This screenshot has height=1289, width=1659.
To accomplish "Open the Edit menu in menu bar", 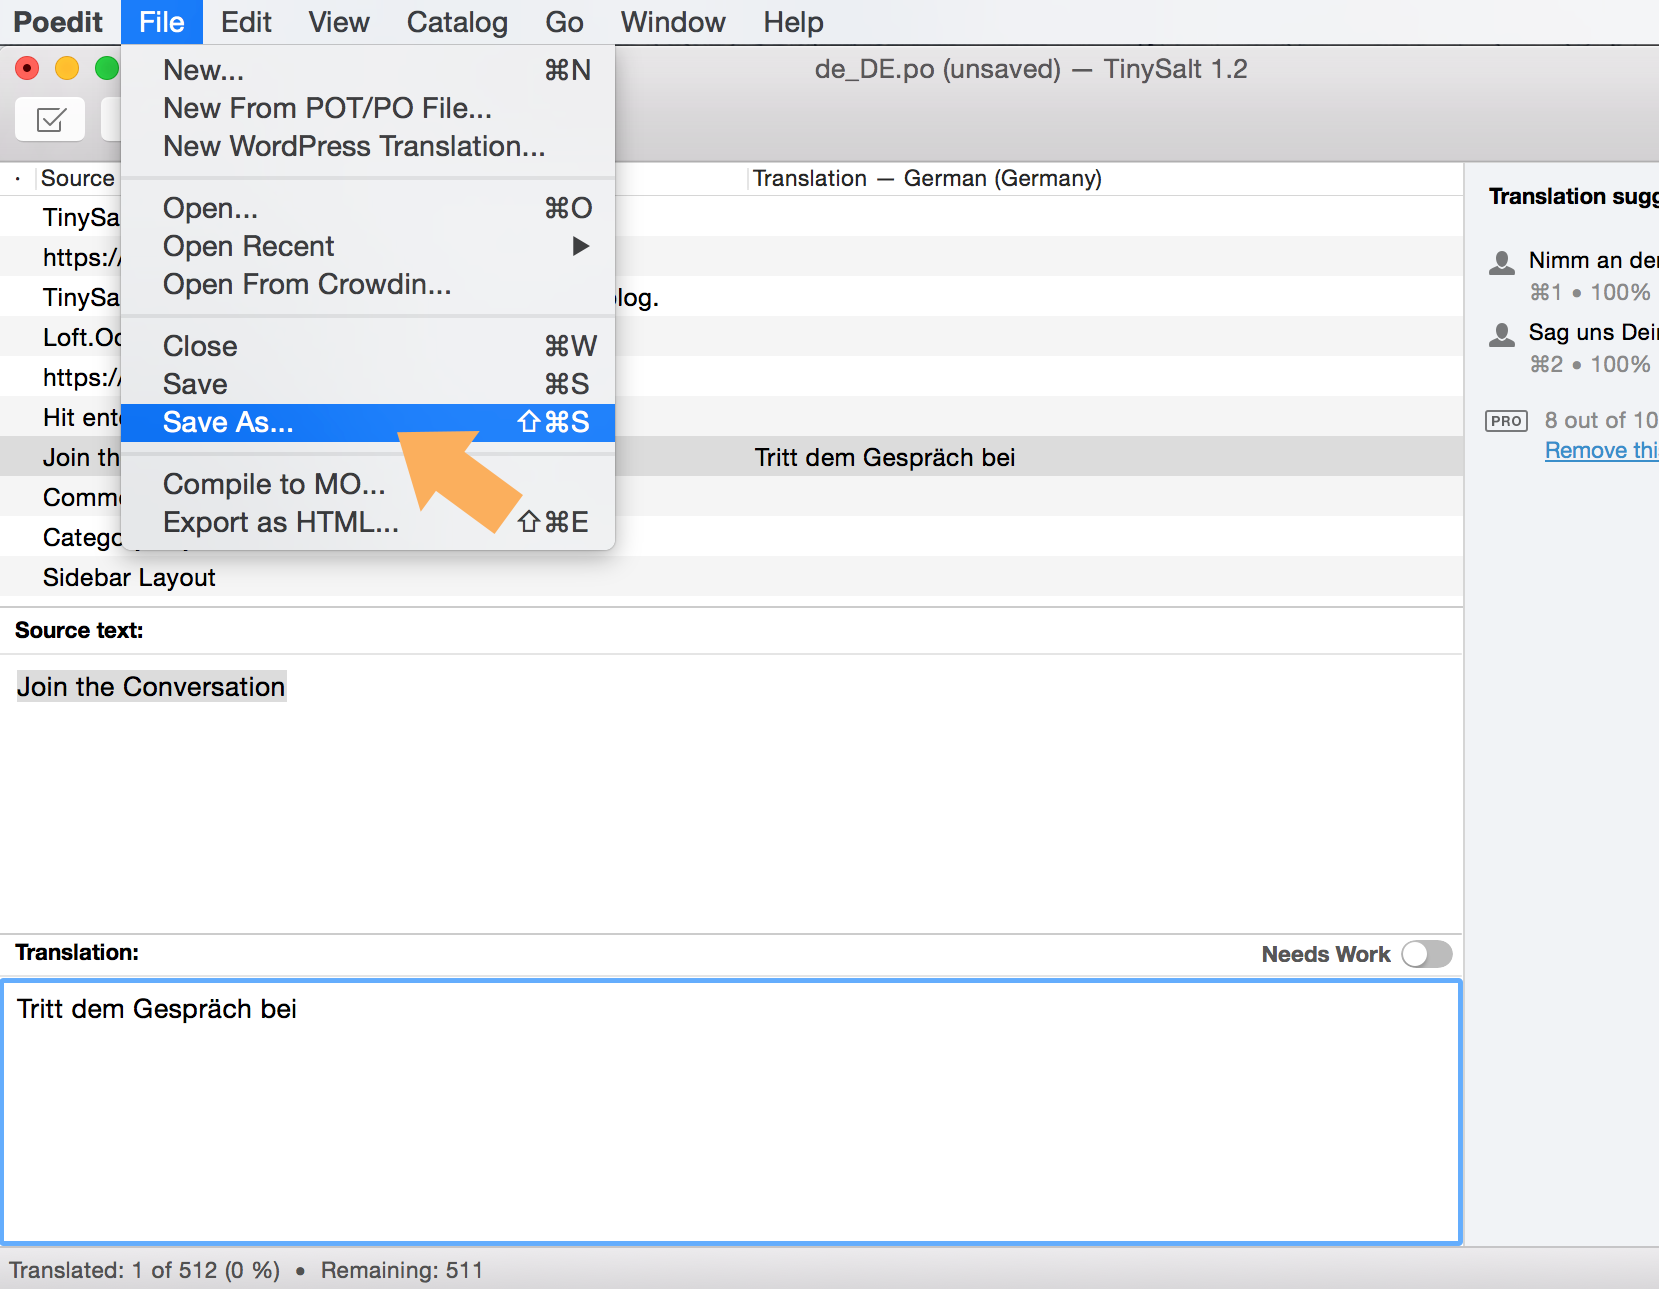I will 246,22.
